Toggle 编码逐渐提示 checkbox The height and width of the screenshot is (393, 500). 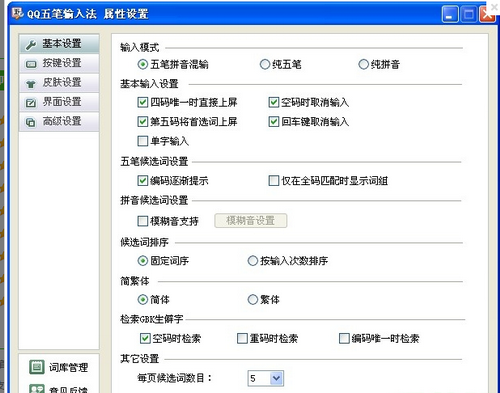pyautogui.click(x=143, y=181)
